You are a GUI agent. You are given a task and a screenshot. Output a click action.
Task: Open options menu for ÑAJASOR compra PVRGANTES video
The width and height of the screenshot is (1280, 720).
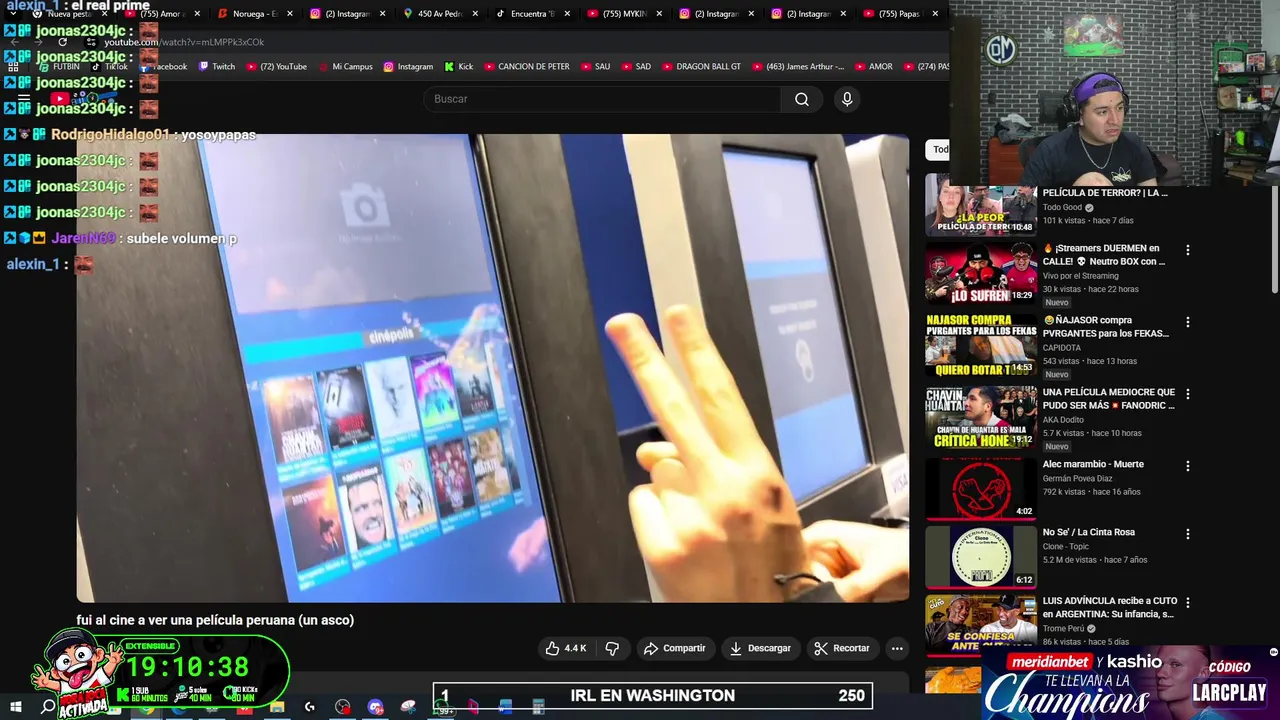1188,322
